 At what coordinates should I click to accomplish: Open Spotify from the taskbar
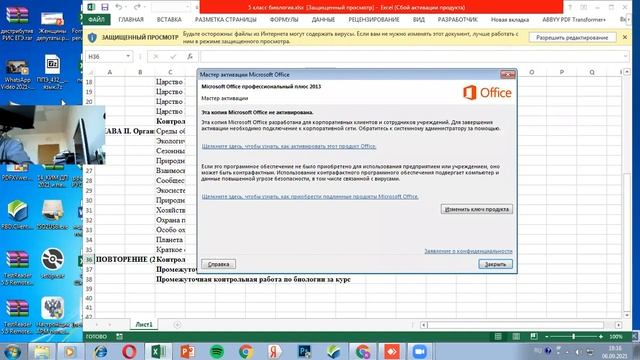(217, 351)
